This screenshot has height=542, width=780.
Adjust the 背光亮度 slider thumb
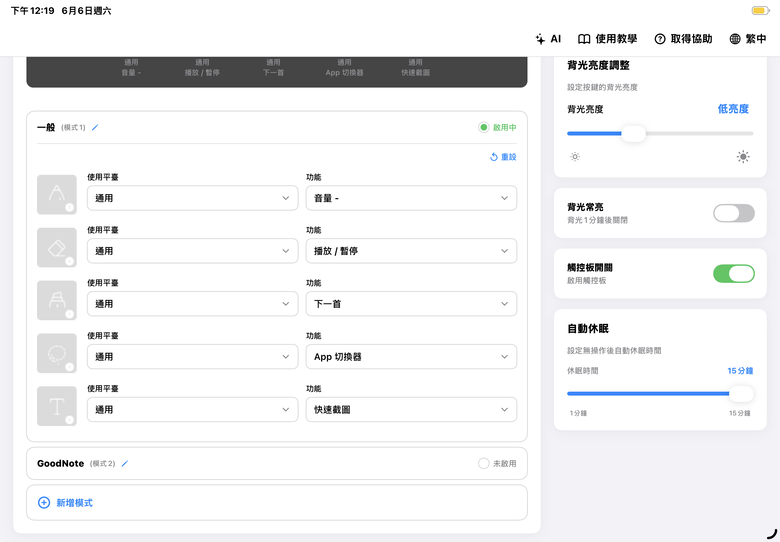[633, 133]
